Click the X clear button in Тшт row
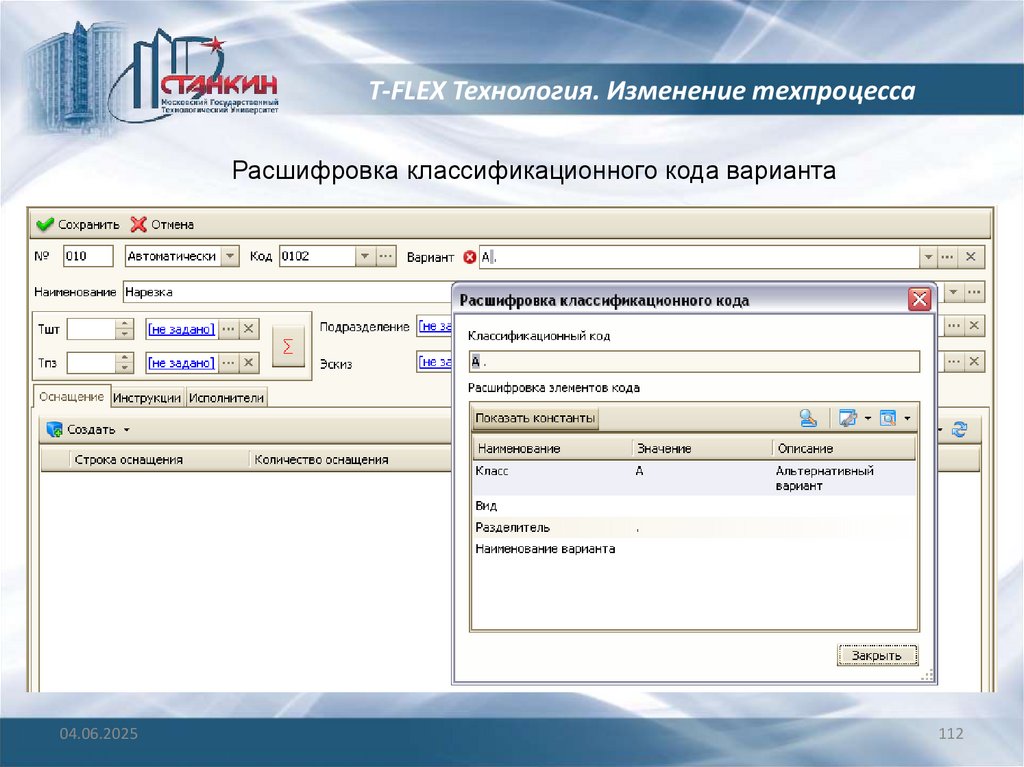This screenshot has height=767, width=1024. coord(248,329)
